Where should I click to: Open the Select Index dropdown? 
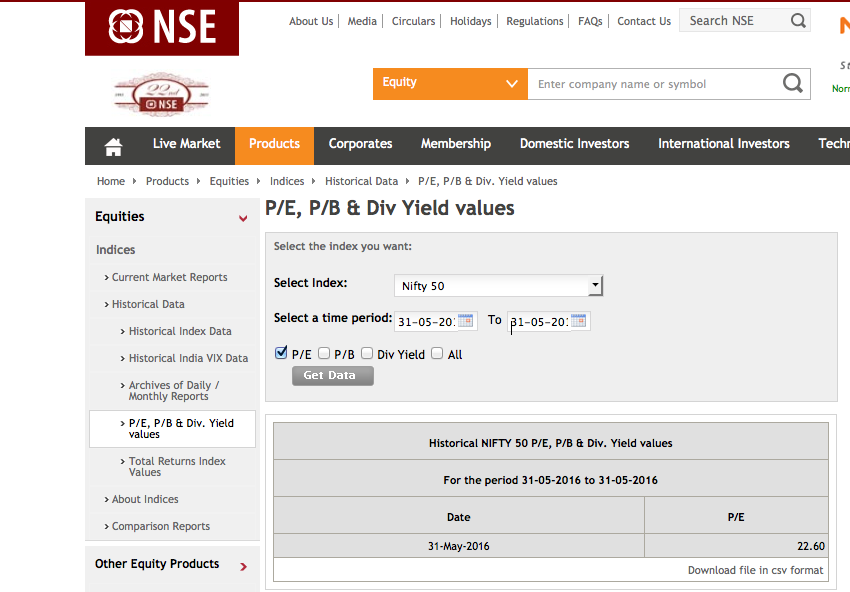498,286
